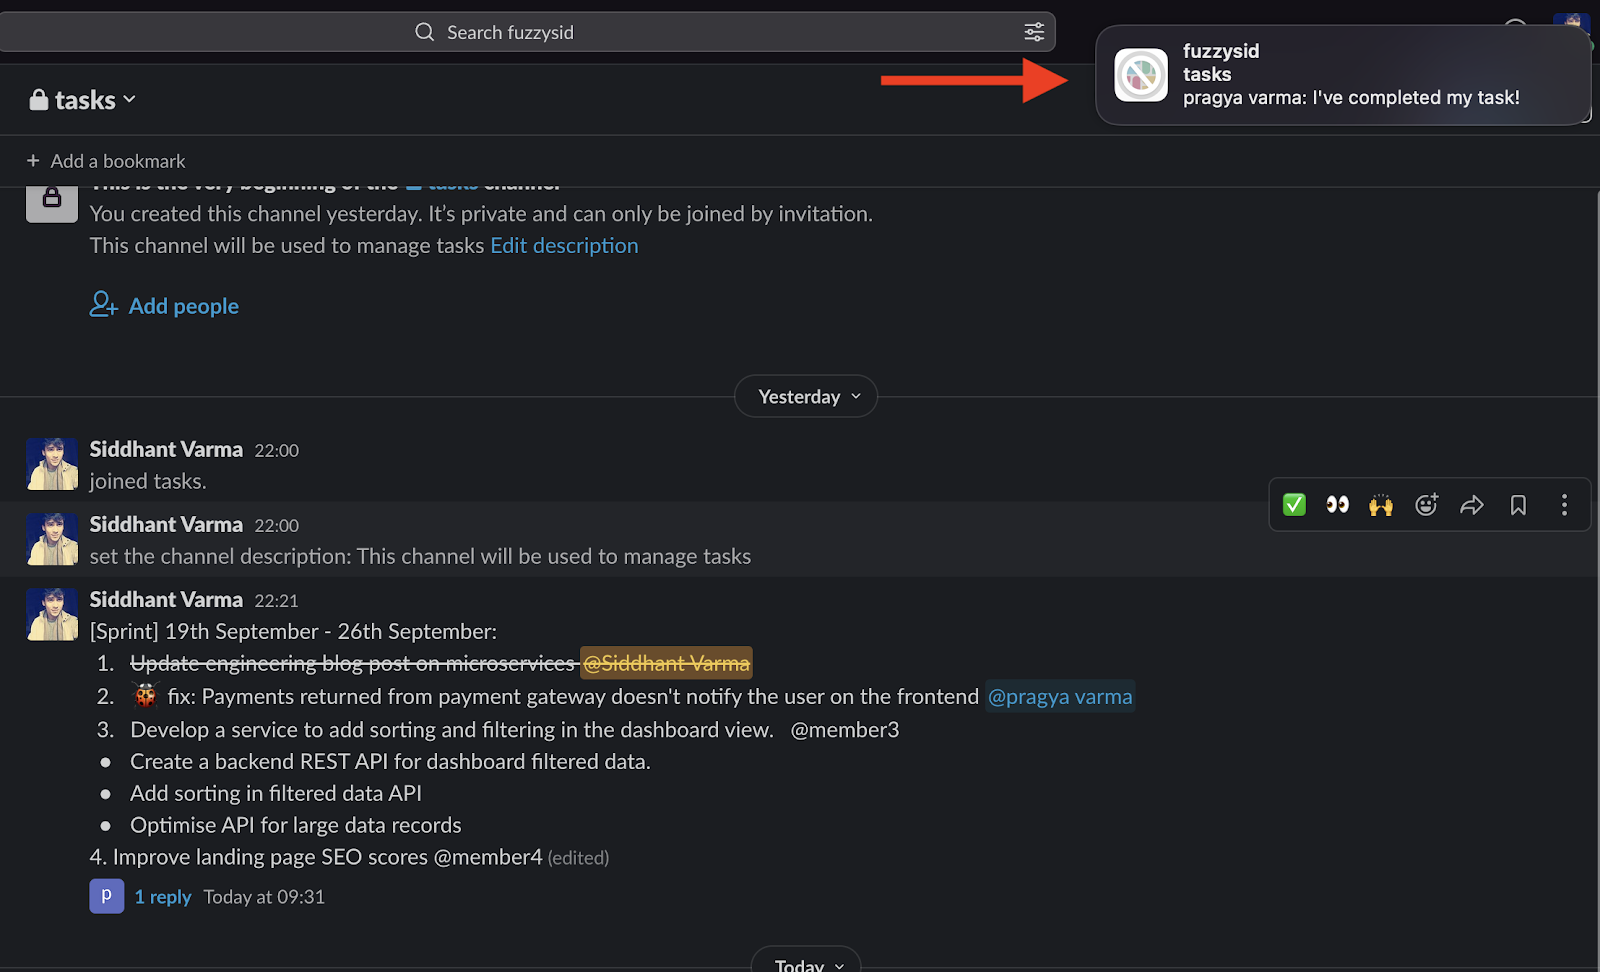The width and height of the screenshot is (1600, 972).
Task: Open the 1 reply thread
Action: pos(162,897)
